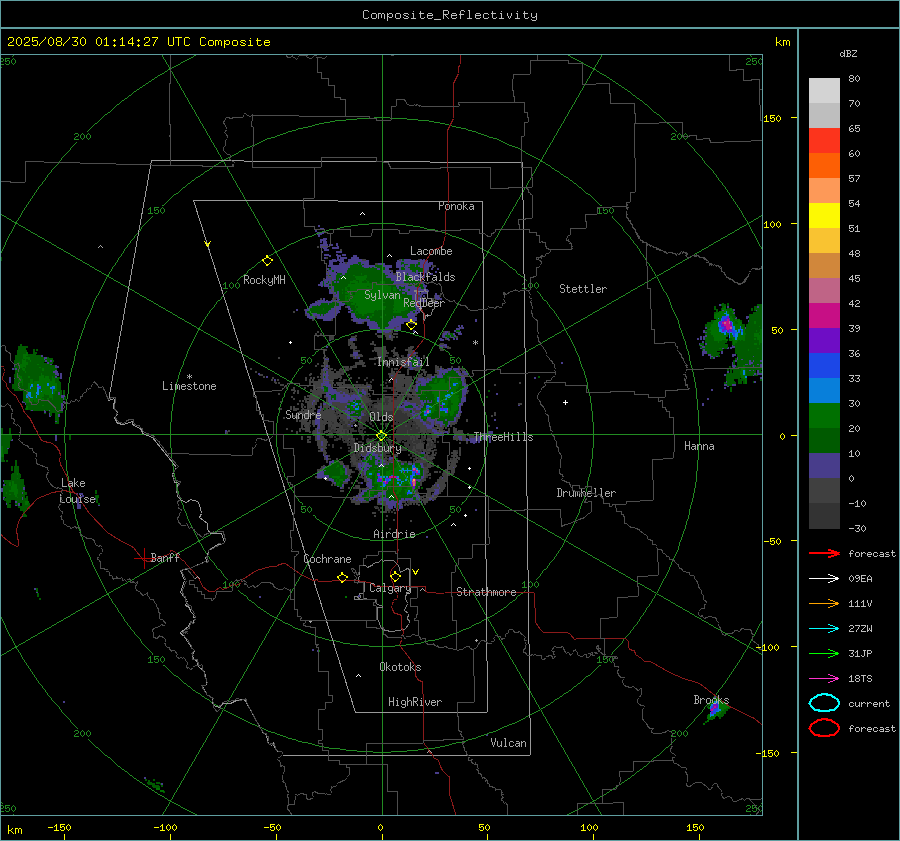
Task: Click the white 09EA arrow legend icon
Action: pyautogui.click(x=824, y=579)
